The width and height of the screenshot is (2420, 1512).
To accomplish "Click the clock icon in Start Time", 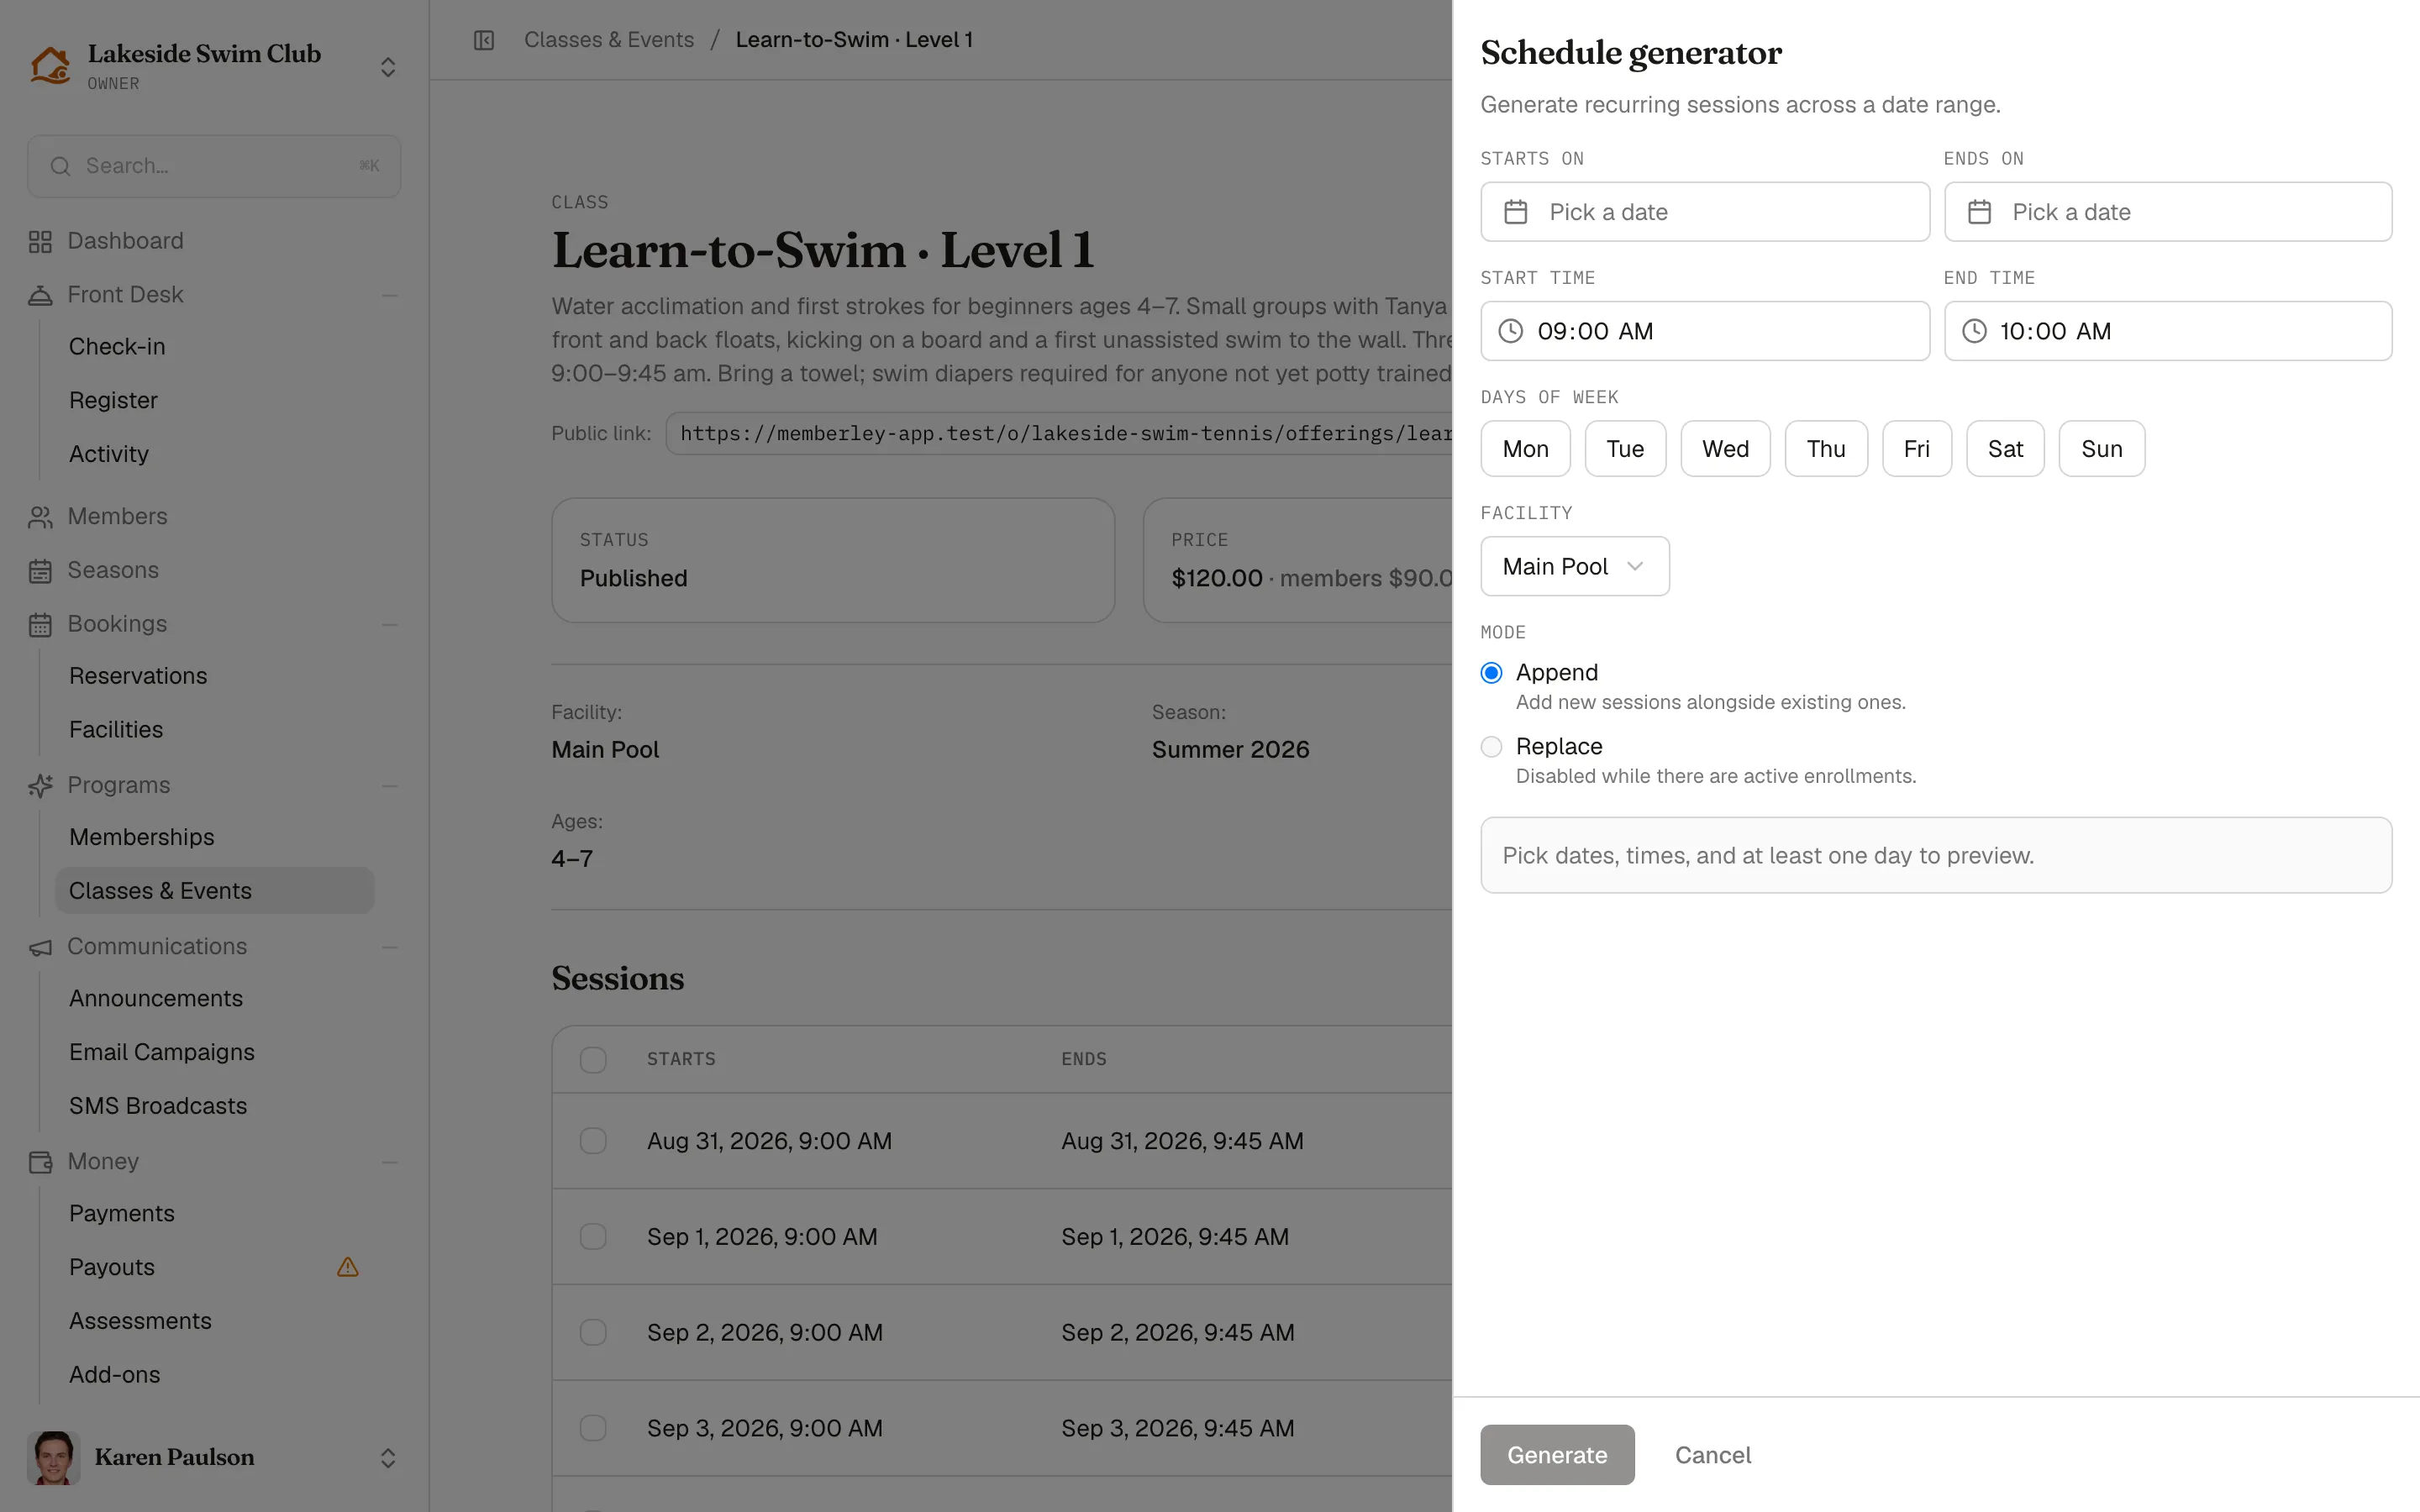I will pos(1511,331).
